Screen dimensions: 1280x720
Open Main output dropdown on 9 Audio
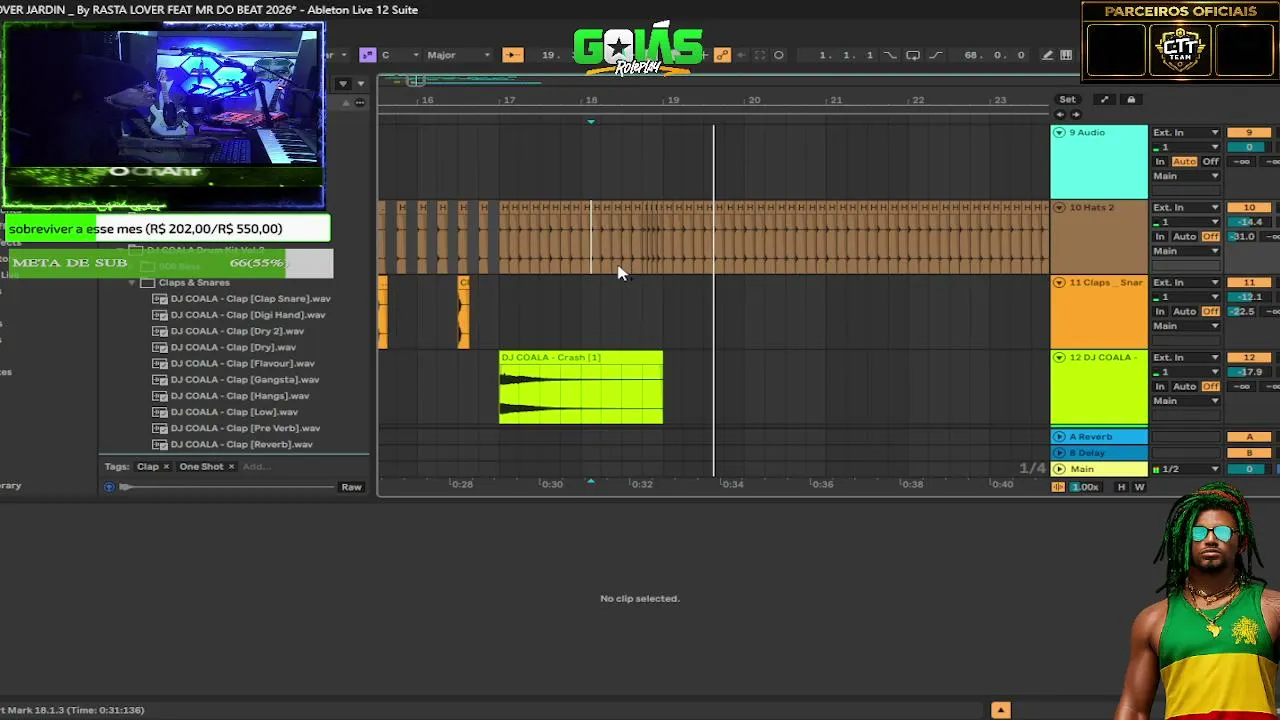point(1186,176)
